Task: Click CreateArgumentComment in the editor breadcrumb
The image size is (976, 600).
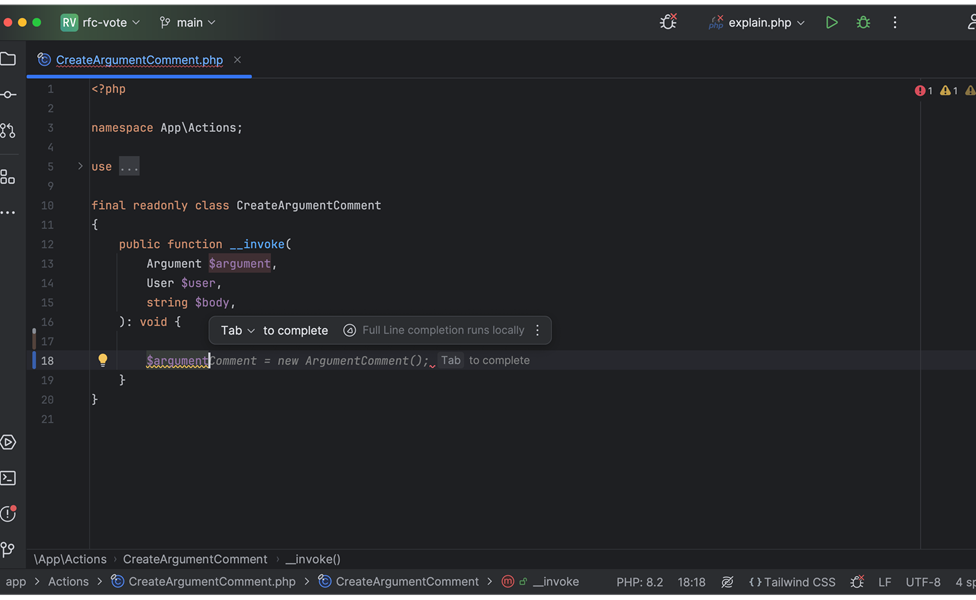Action: [195, 559]
